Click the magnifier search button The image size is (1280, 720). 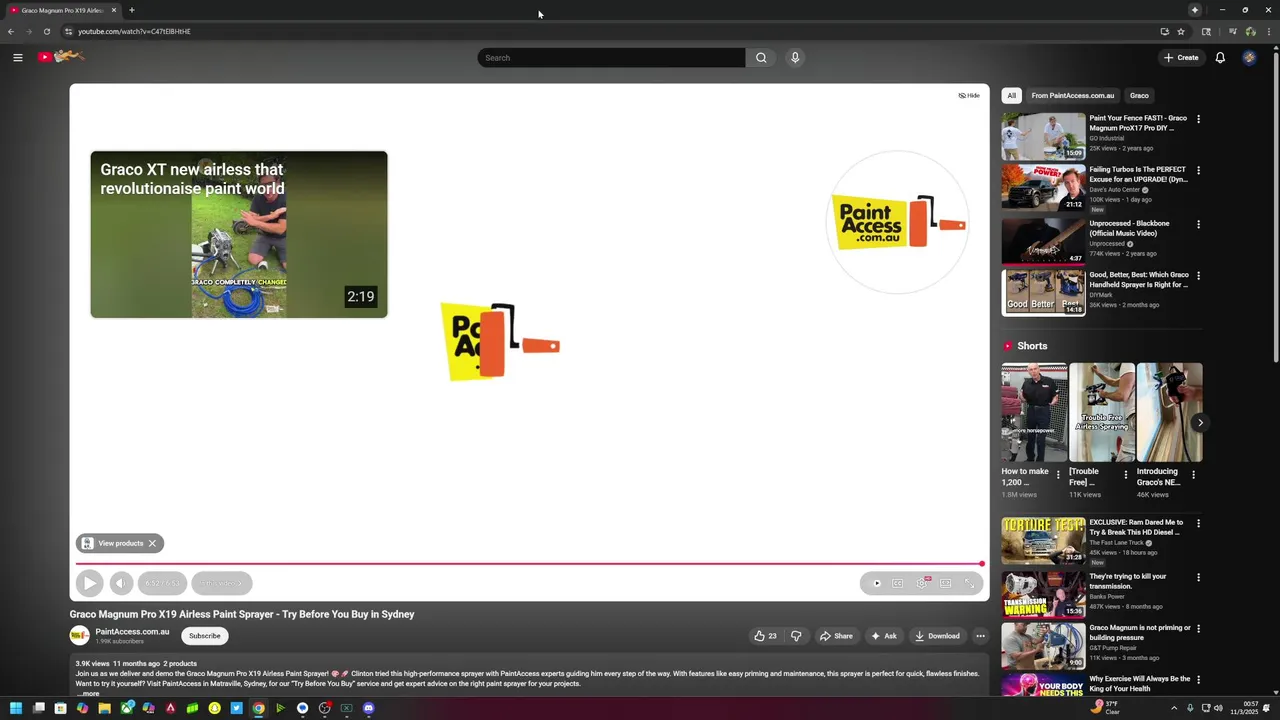pos(761,58)
